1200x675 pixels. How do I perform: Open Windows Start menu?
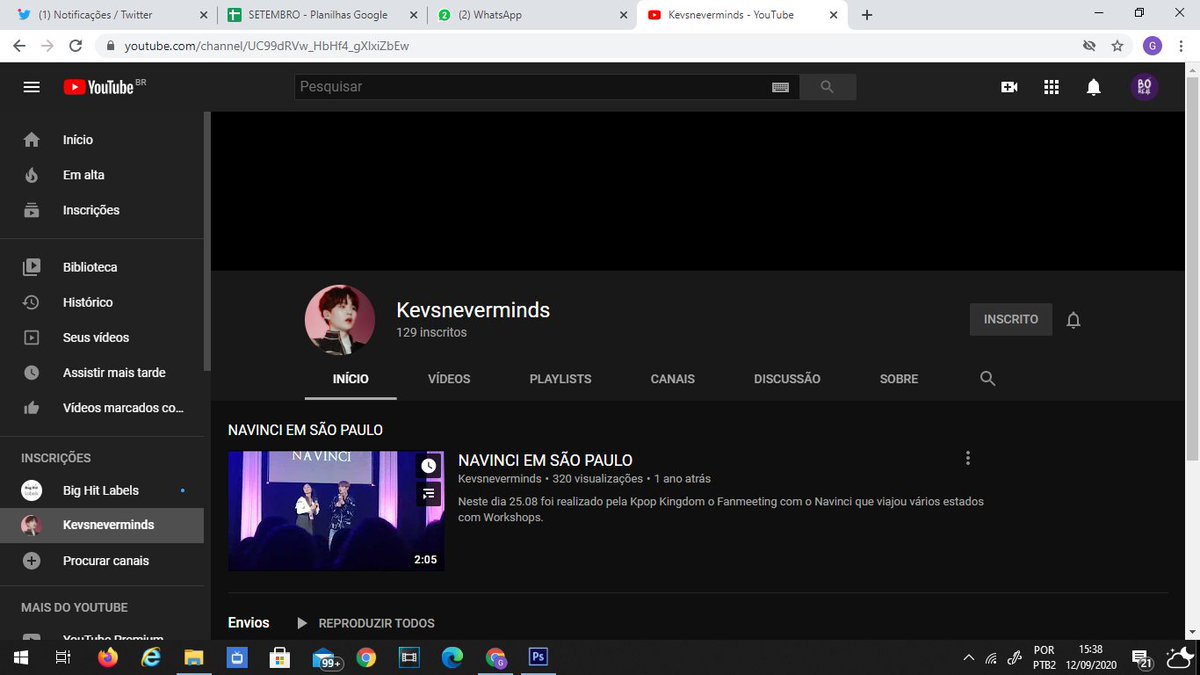(20, 657)
